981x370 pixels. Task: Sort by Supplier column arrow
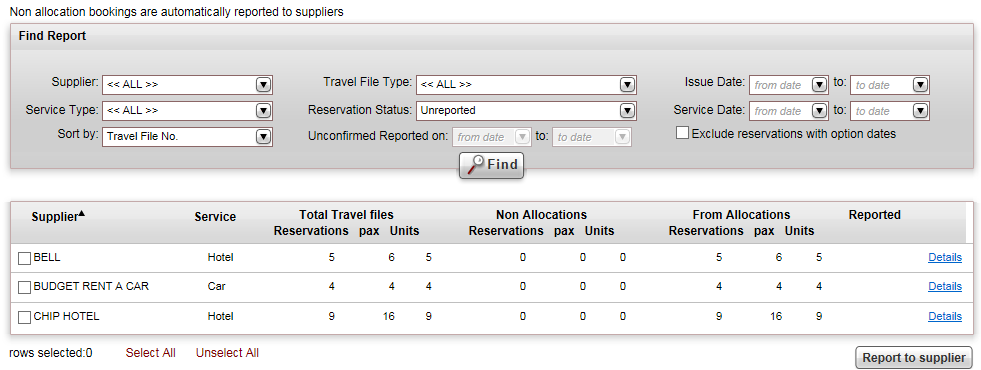81,213
